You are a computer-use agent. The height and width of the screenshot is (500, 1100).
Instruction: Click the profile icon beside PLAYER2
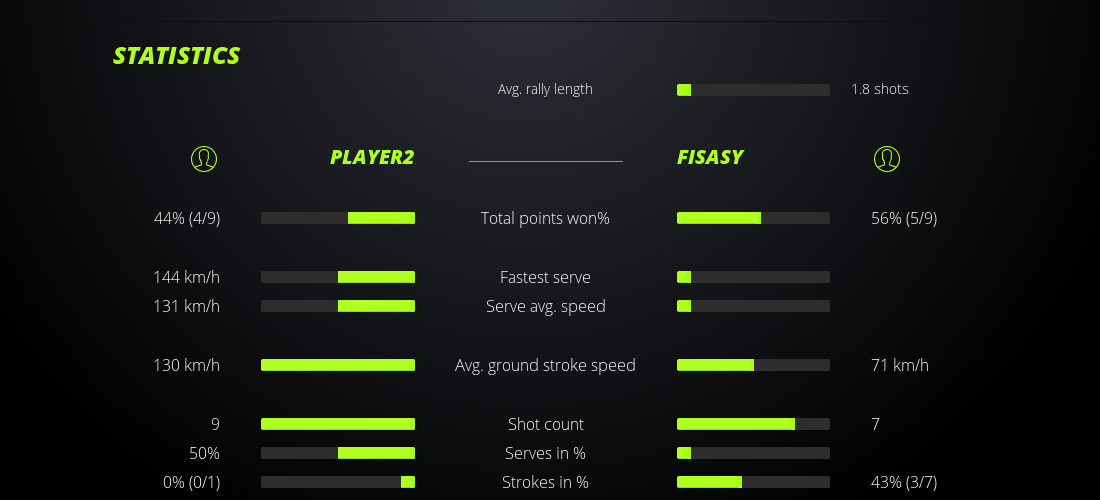click(x=204, y=158)
